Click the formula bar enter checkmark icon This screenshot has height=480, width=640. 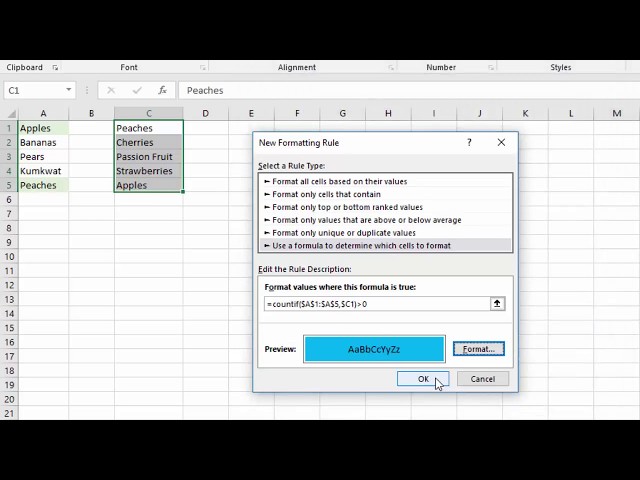click(137, 90)
